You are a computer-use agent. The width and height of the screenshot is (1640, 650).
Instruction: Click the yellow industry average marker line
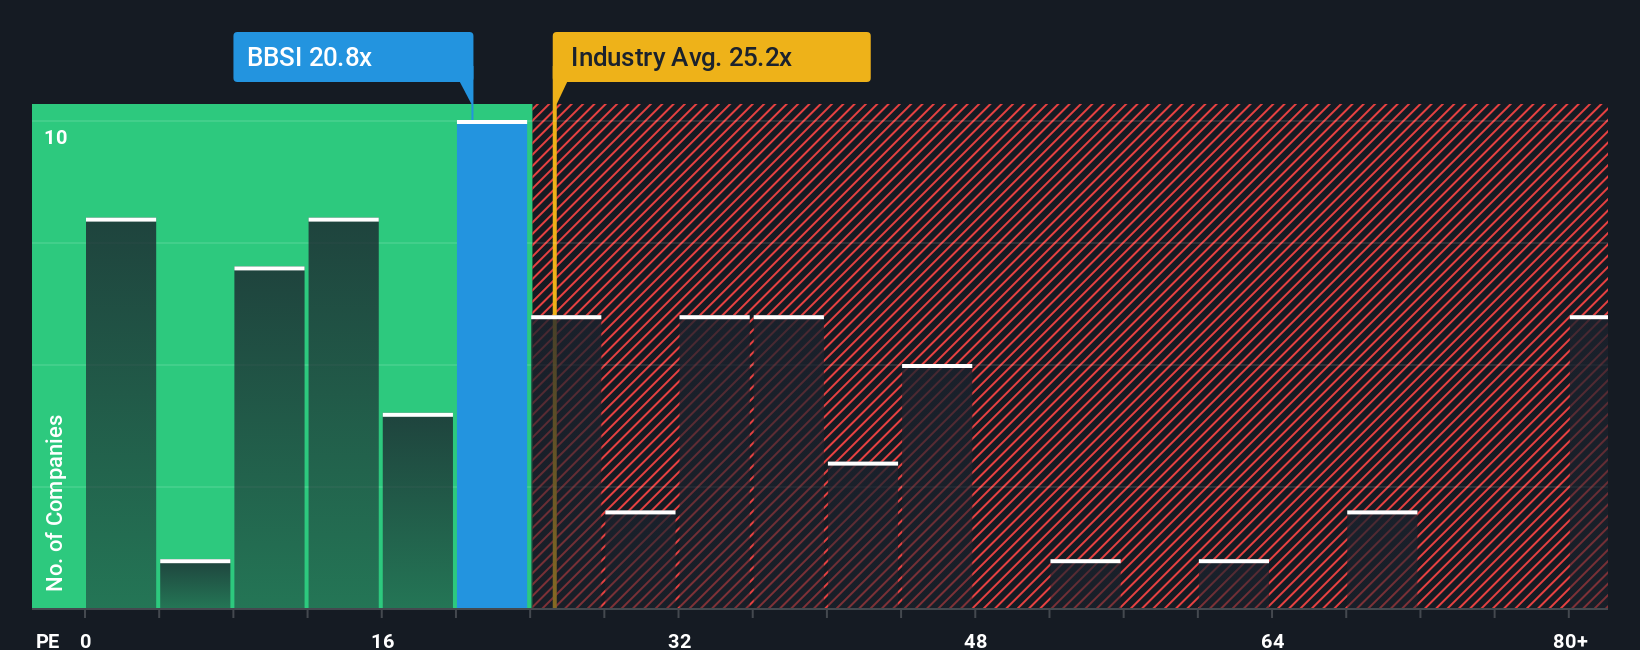(554, 345)
